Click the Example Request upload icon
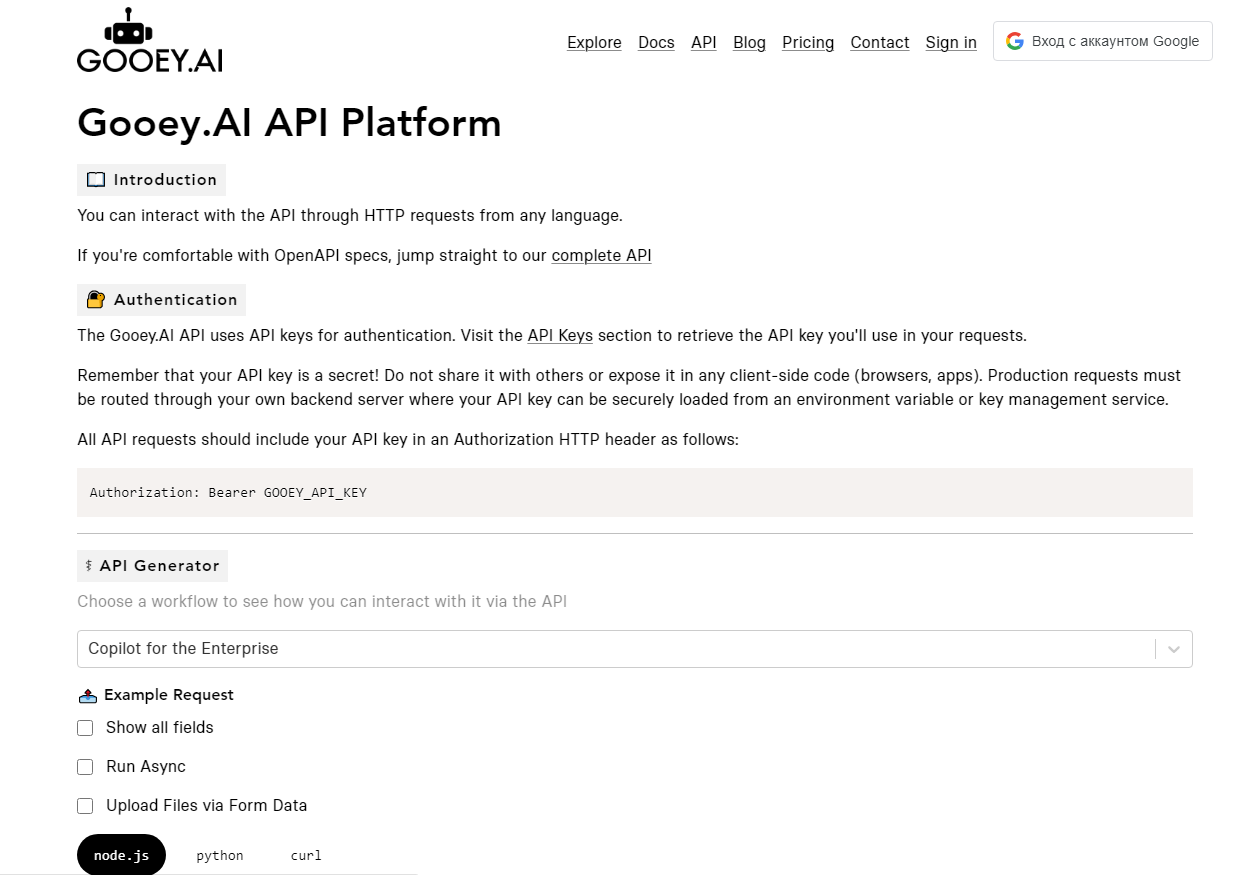1257x875 pixels. click(x=87, y=696)
